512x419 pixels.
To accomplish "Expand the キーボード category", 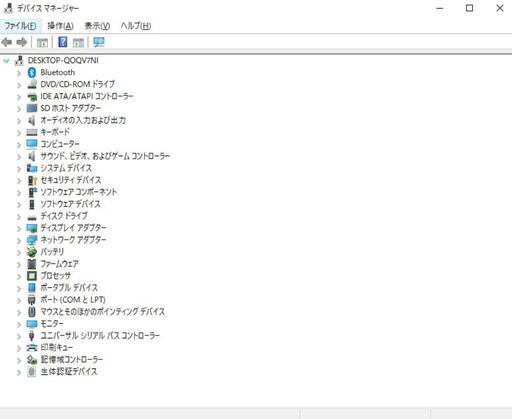I will tap(19, 133).
